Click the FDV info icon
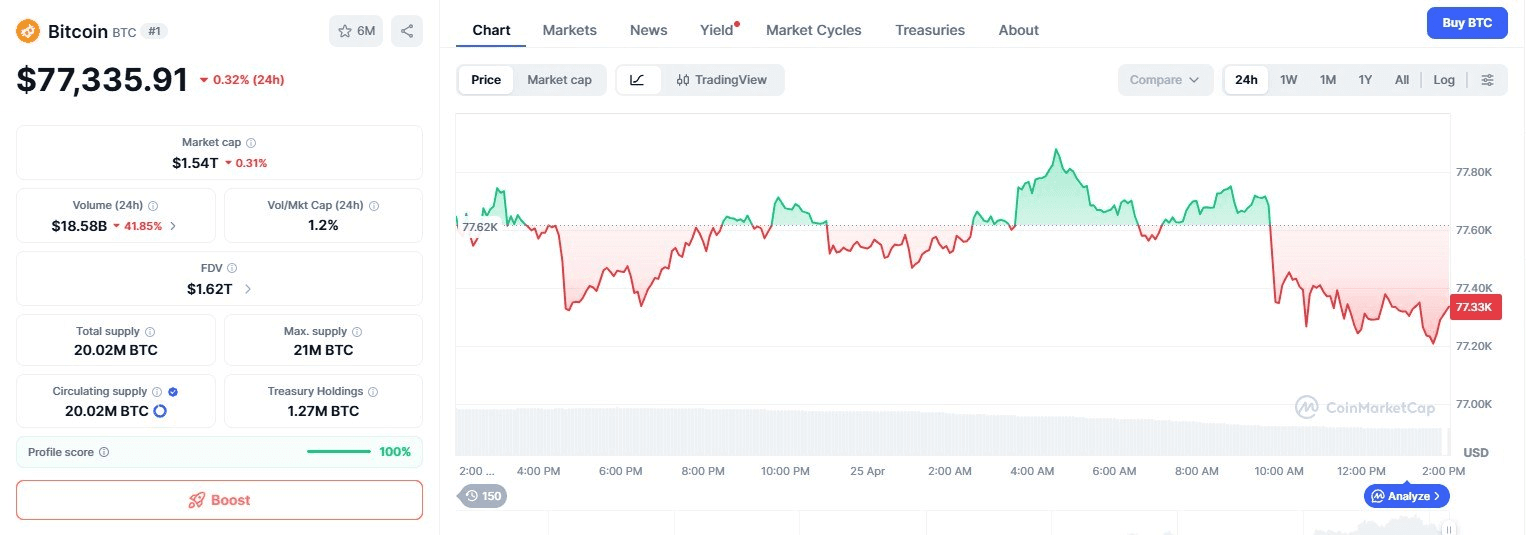 click(232, 268)
